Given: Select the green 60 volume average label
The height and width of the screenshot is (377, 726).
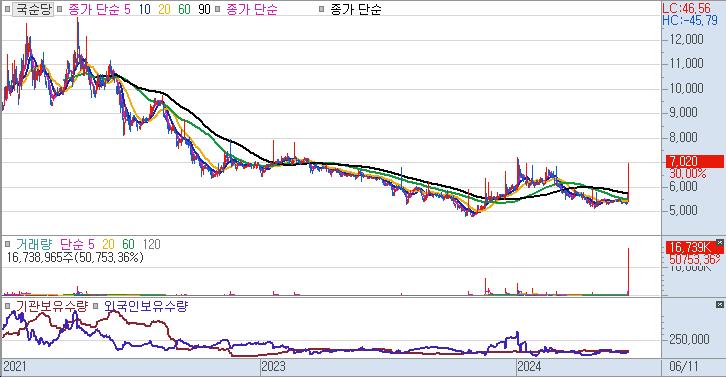Looking at the screenshot, I should (x=128, y=244).
